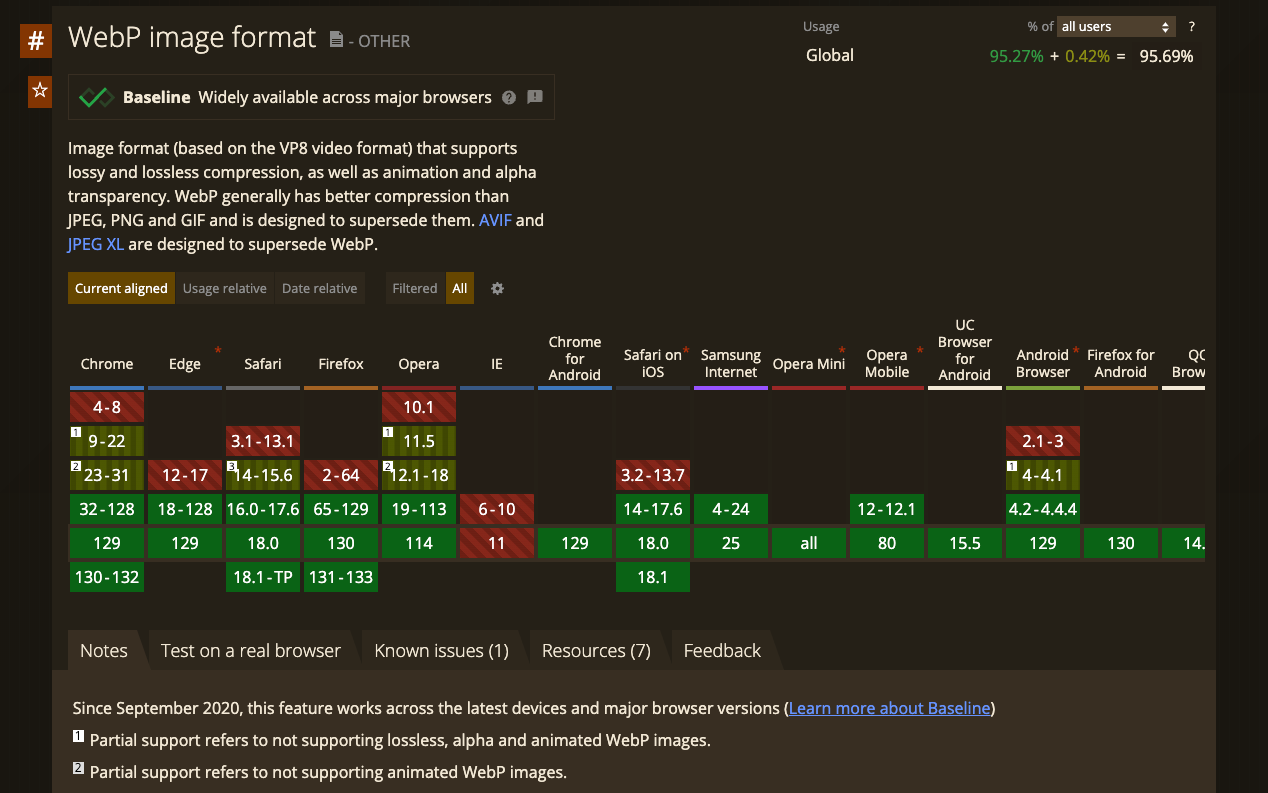
Task: Click the orange hash permalink icon
Action: coord(36,41)
